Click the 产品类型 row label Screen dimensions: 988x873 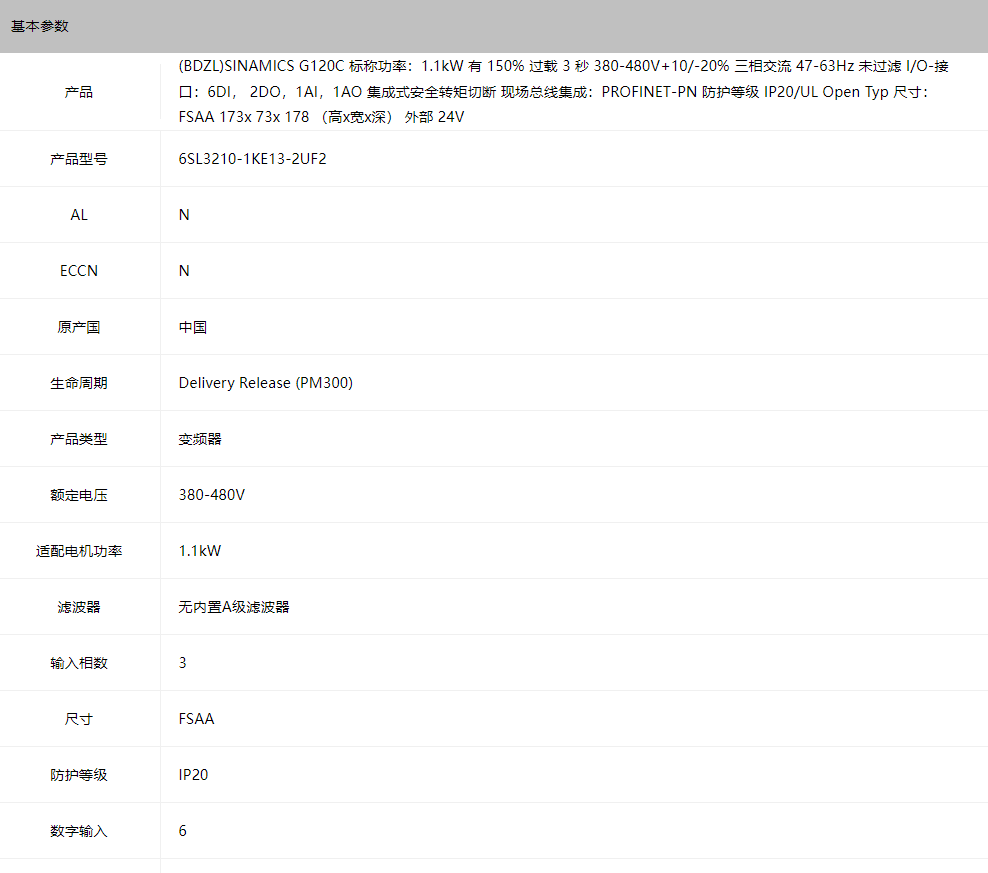79,439
